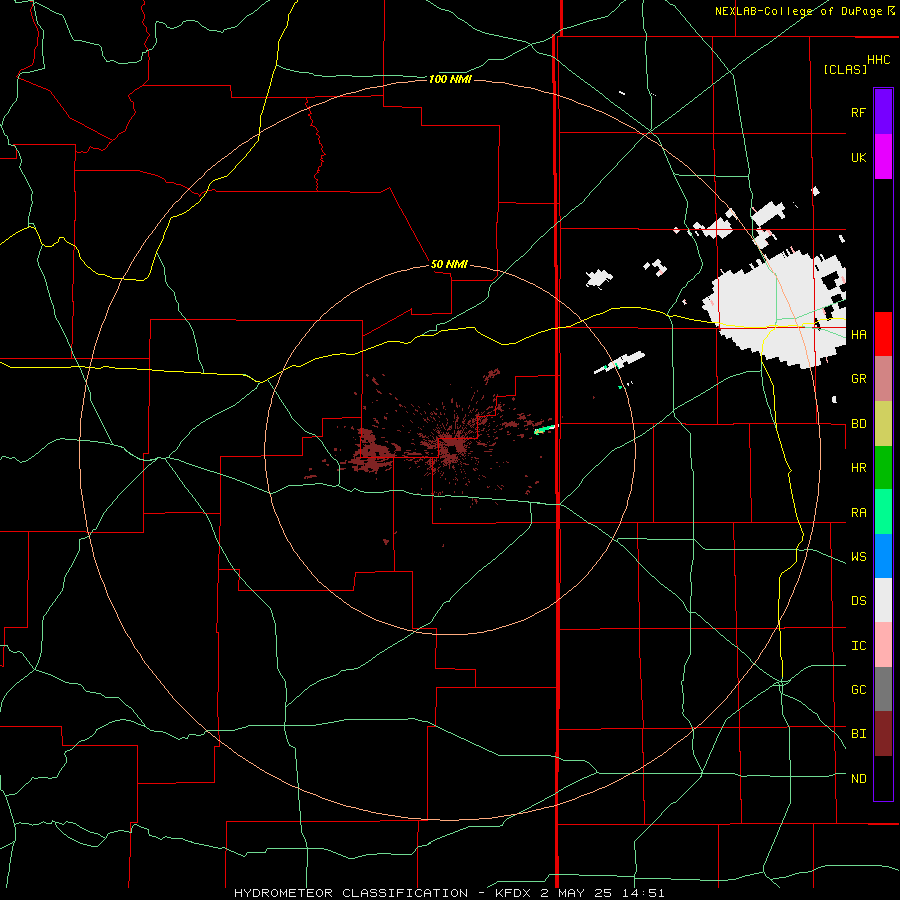Click the BI brown legend swatch
The image size is (900, 900).
point(883,734)
